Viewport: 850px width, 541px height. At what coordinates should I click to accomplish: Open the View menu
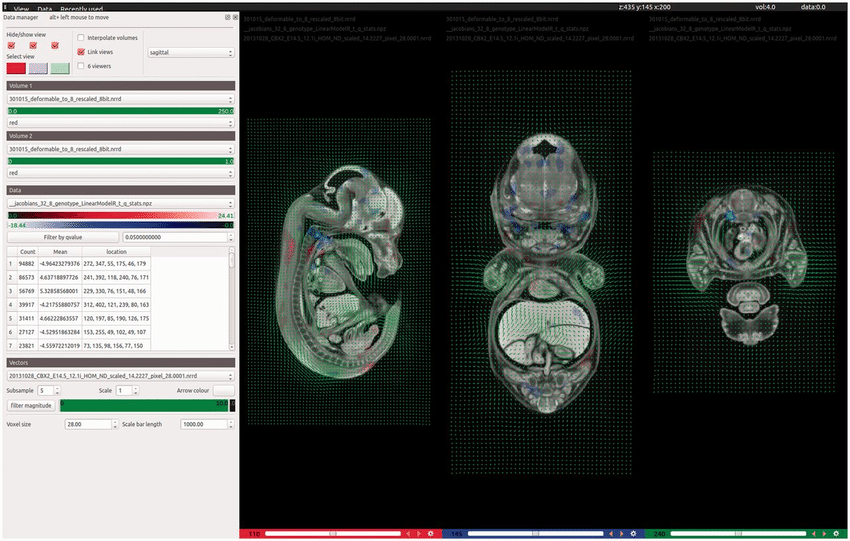pyautogui.click(x=21, y=7)
